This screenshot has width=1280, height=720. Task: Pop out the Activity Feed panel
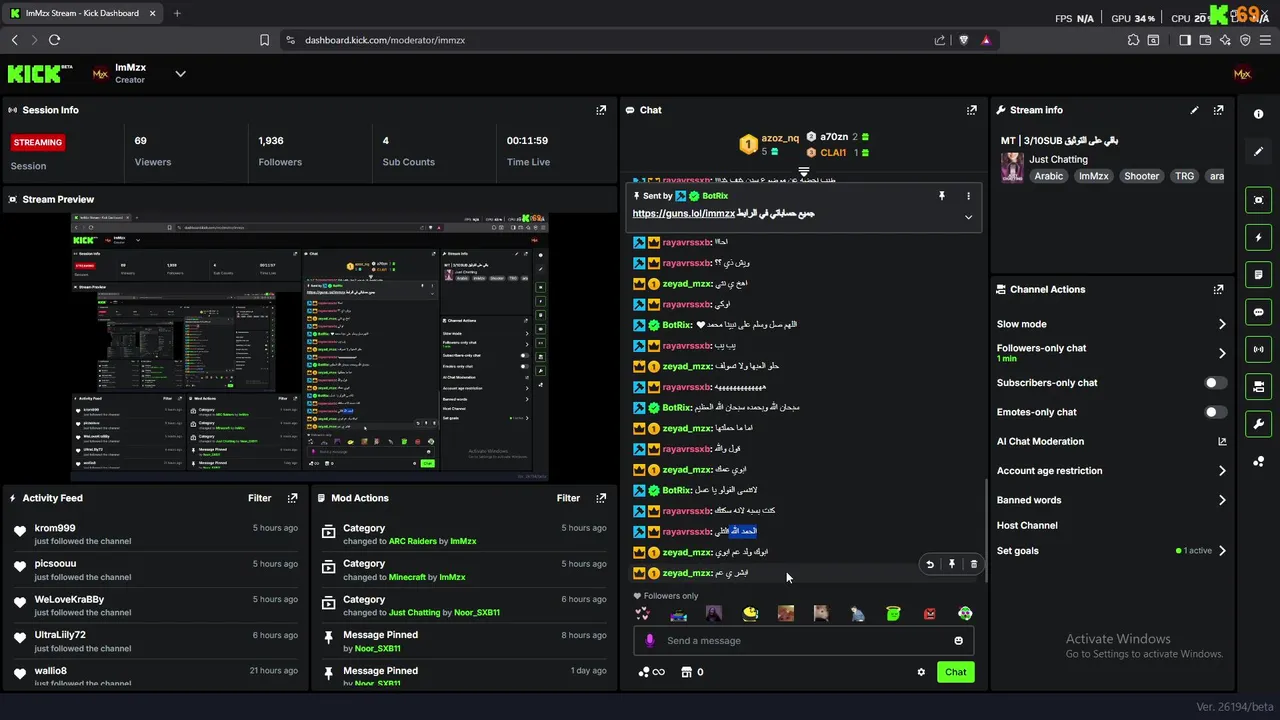[x=292, y=498]
